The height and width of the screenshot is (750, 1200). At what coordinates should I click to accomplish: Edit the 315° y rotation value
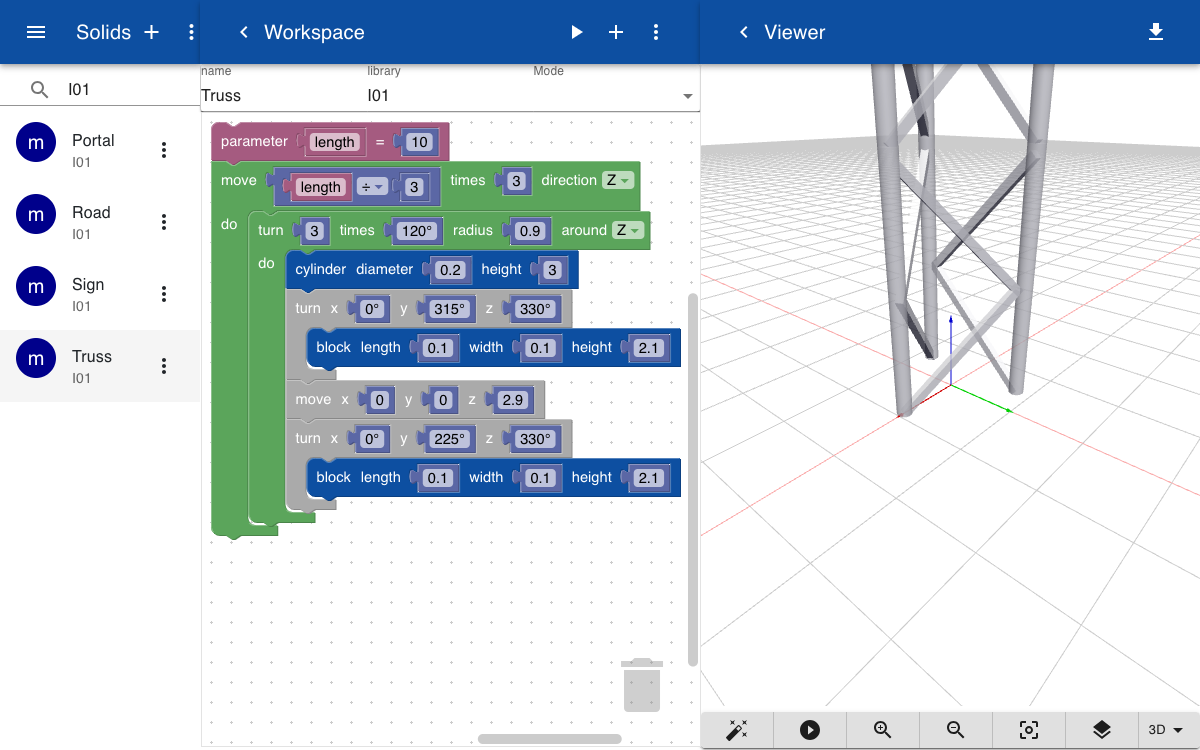(449, 309)
